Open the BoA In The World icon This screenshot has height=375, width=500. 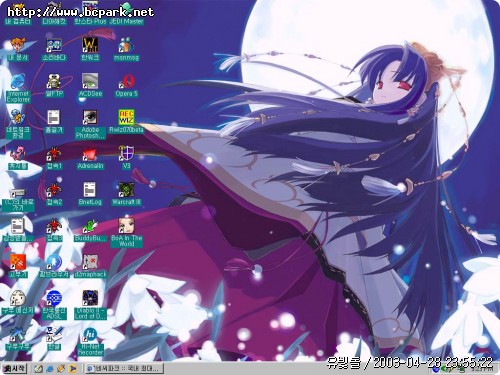(126, 232)
